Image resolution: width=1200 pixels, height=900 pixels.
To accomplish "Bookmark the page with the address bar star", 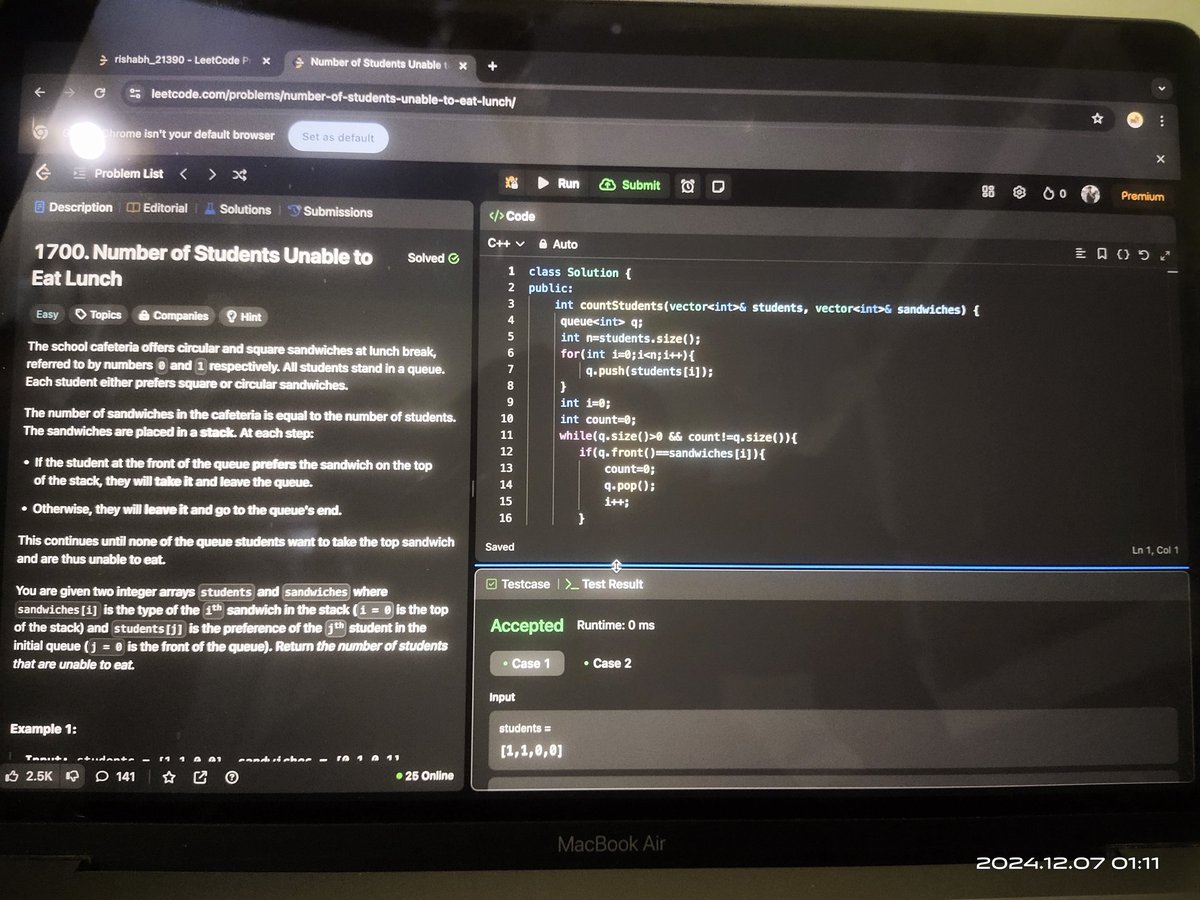I will pyautogui.click(x=1097, y=118).
